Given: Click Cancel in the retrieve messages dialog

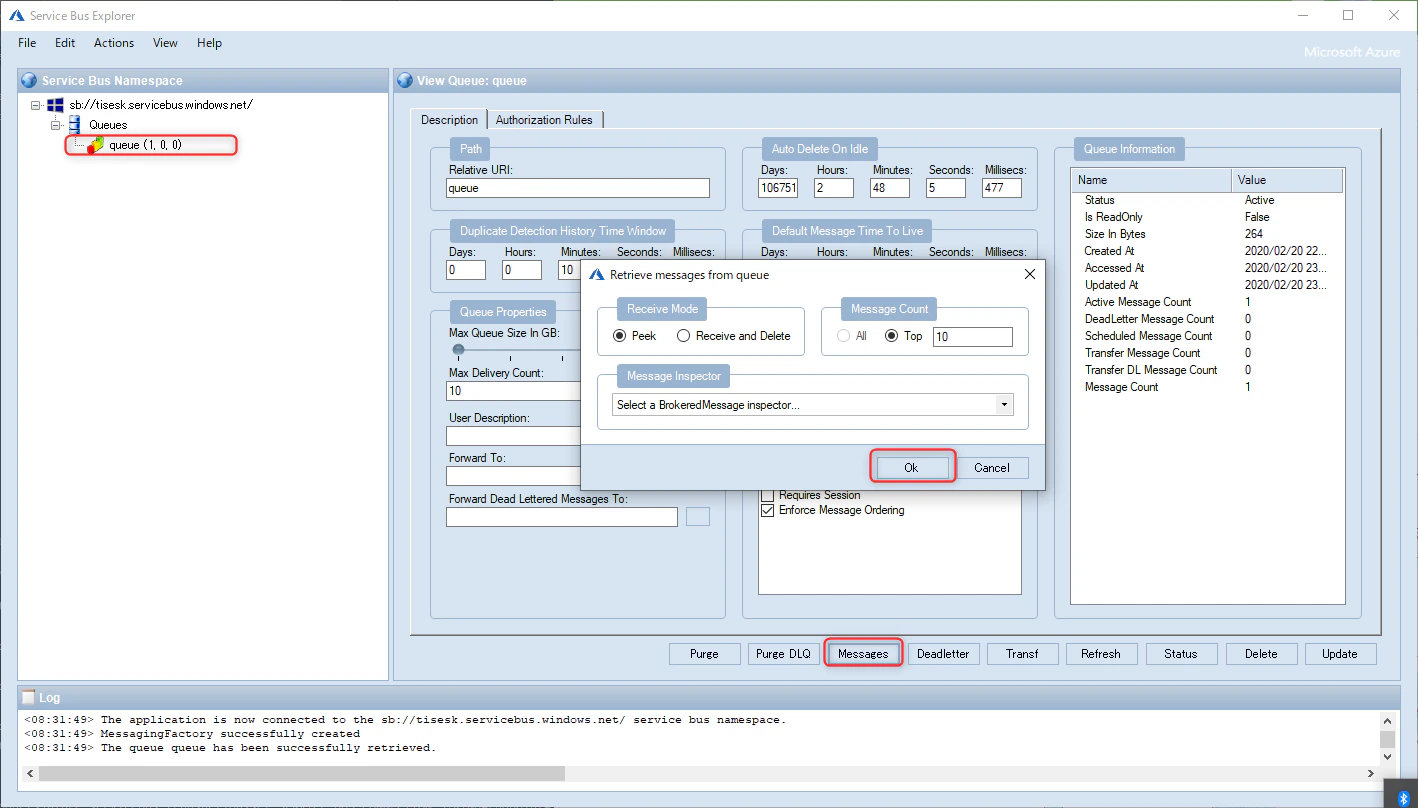Looking at the screenshot, I should pos(992,467).
